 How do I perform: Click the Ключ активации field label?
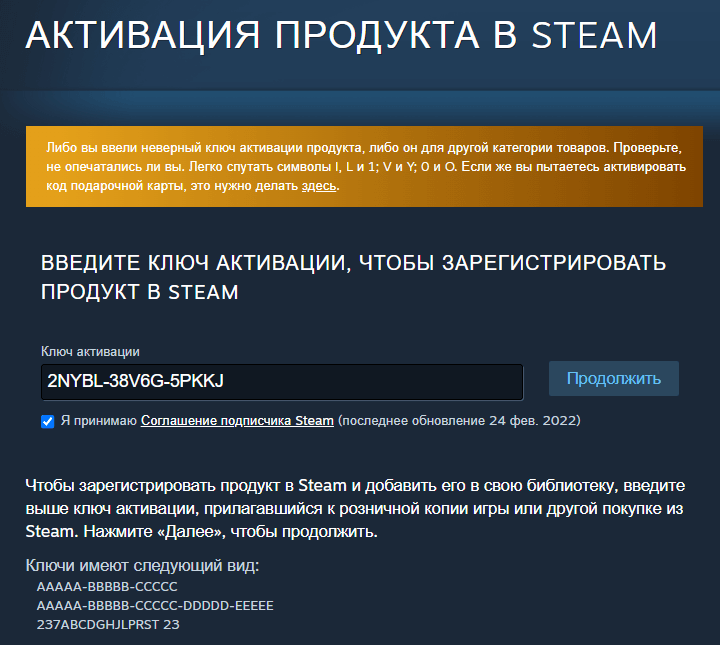pyautogui.click(x=90, y=352)
